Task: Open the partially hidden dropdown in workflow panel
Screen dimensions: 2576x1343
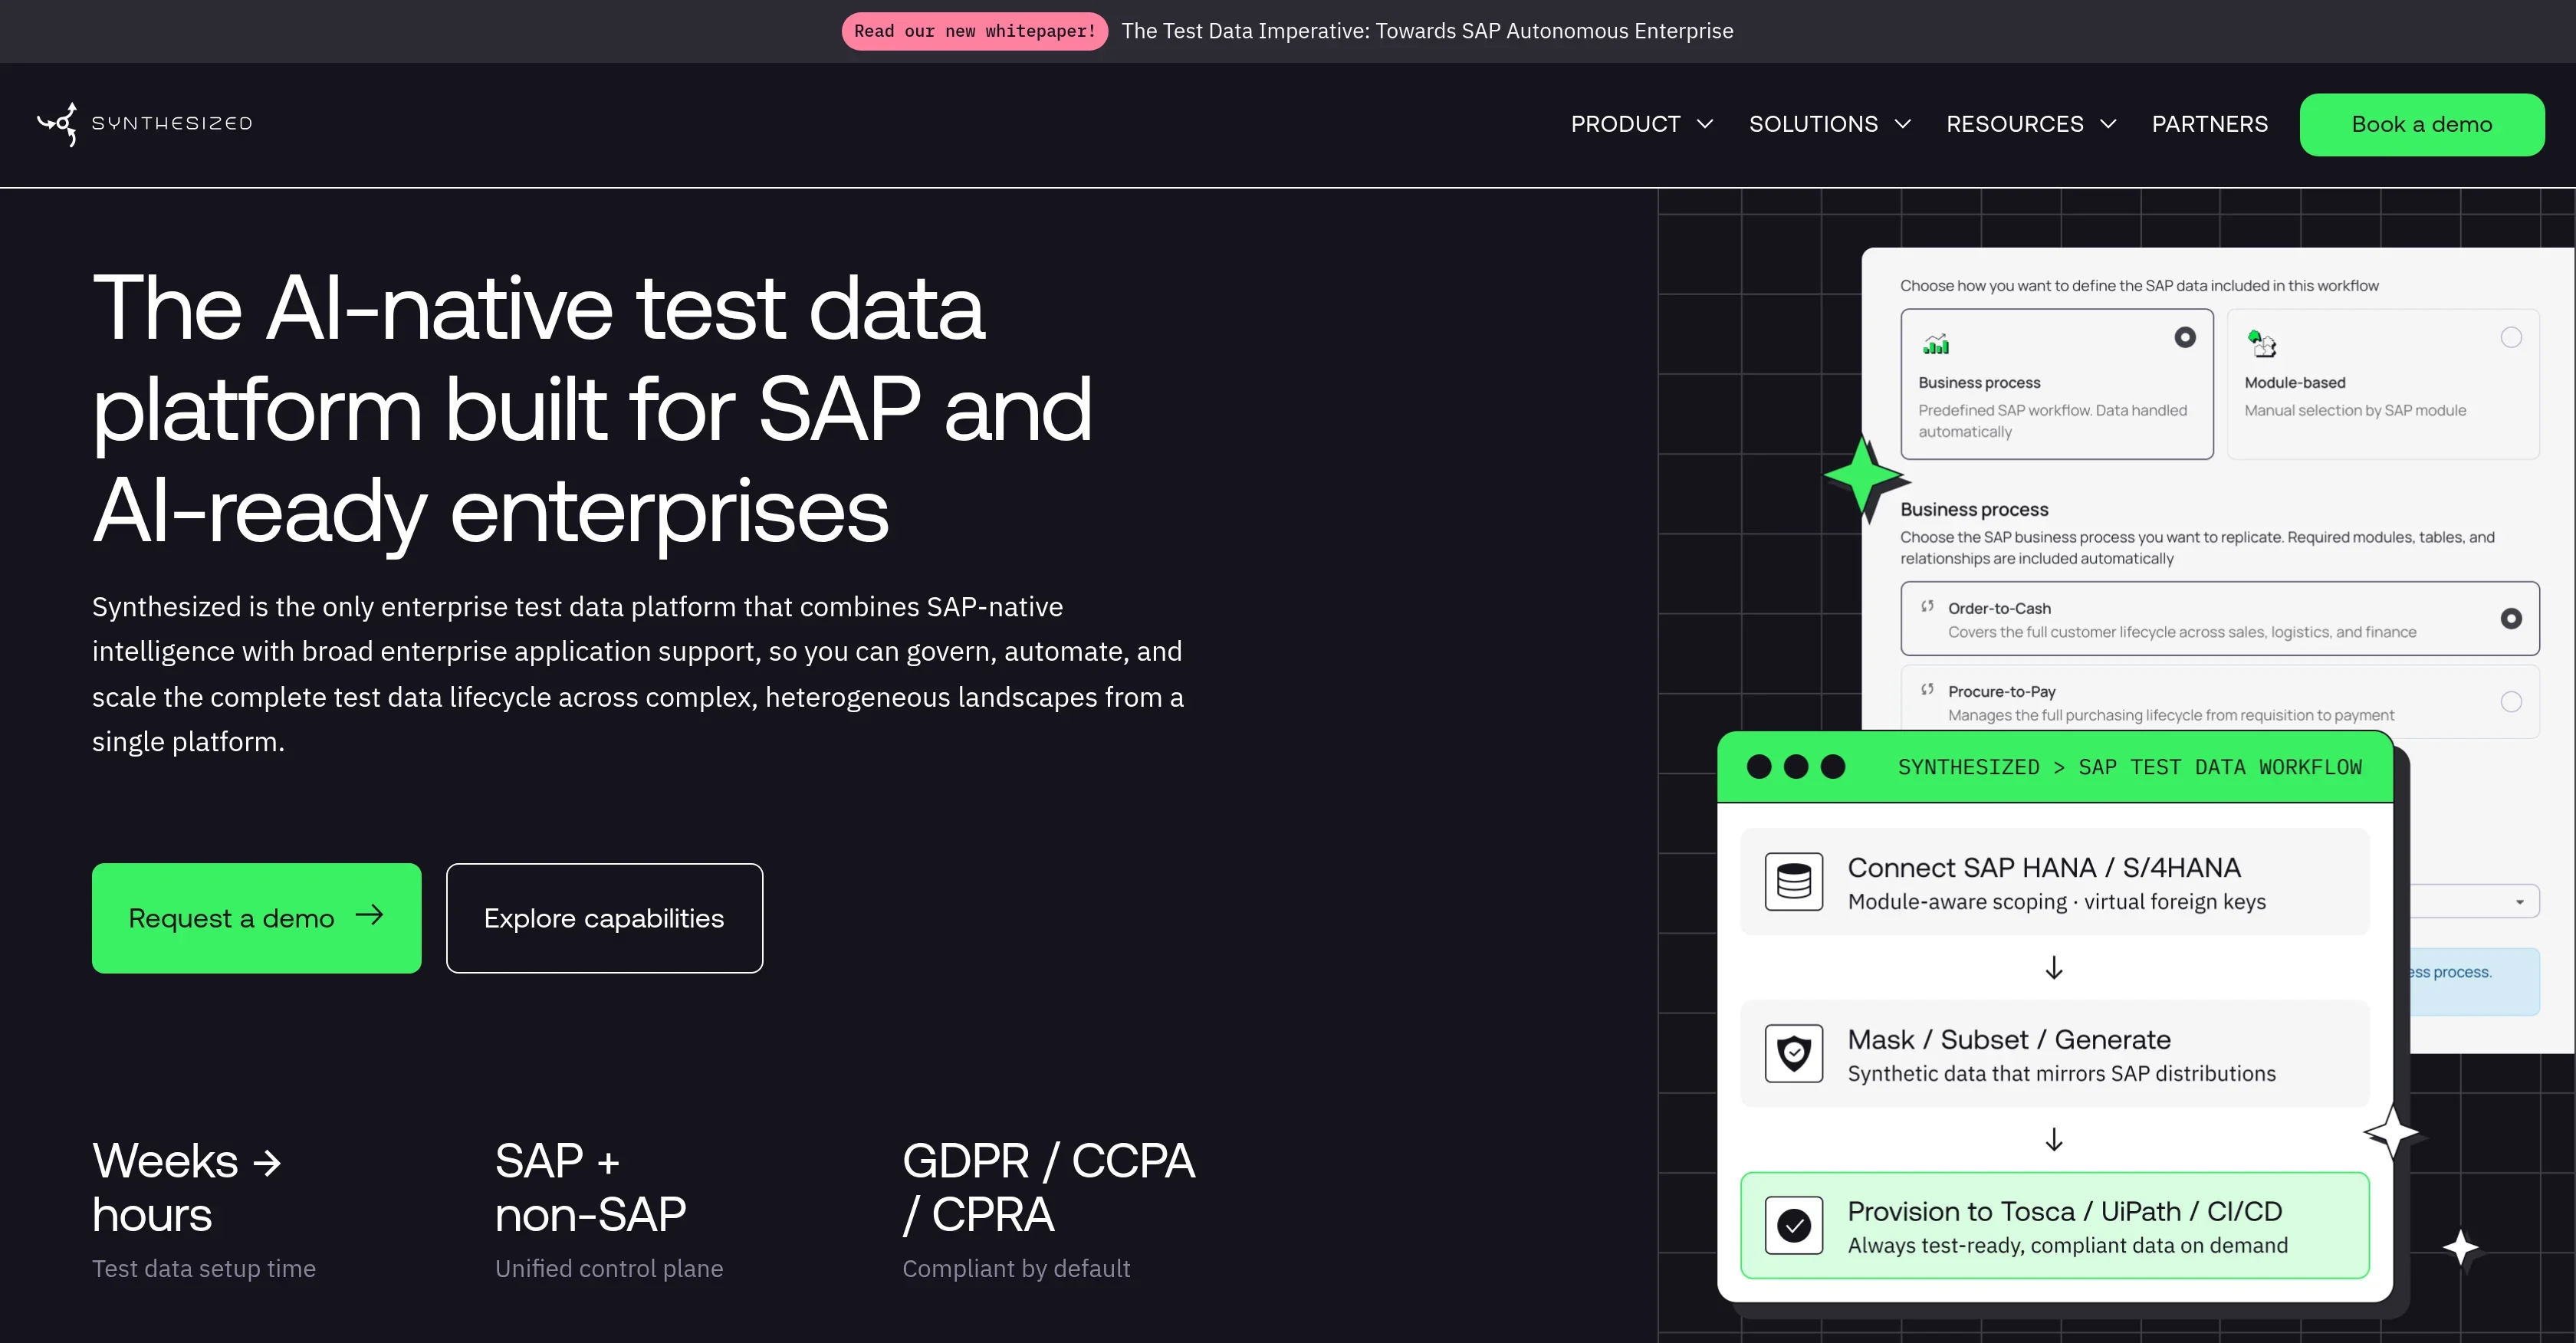Action: [x=2475, y=902]
